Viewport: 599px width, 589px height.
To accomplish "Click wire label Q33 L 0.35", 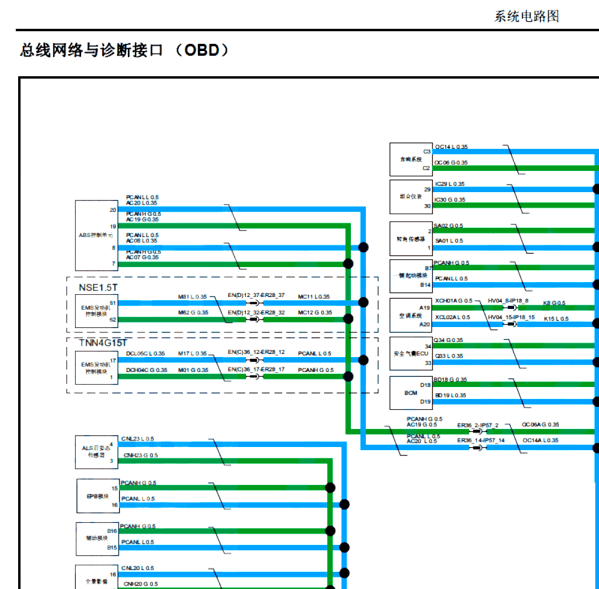I will [x=448, y=356].
